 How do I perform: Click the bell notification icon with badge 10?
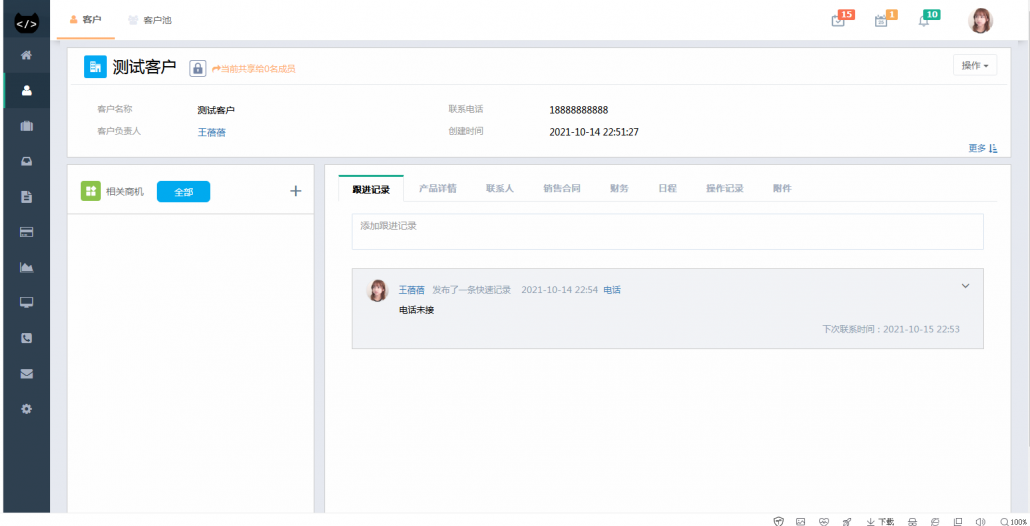click(x=924, y=21)
